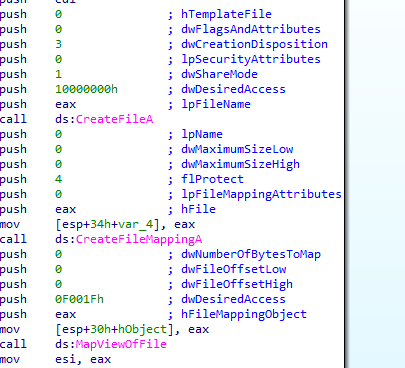Click the hFileMappingObject comment

click(x=244, y=314)
